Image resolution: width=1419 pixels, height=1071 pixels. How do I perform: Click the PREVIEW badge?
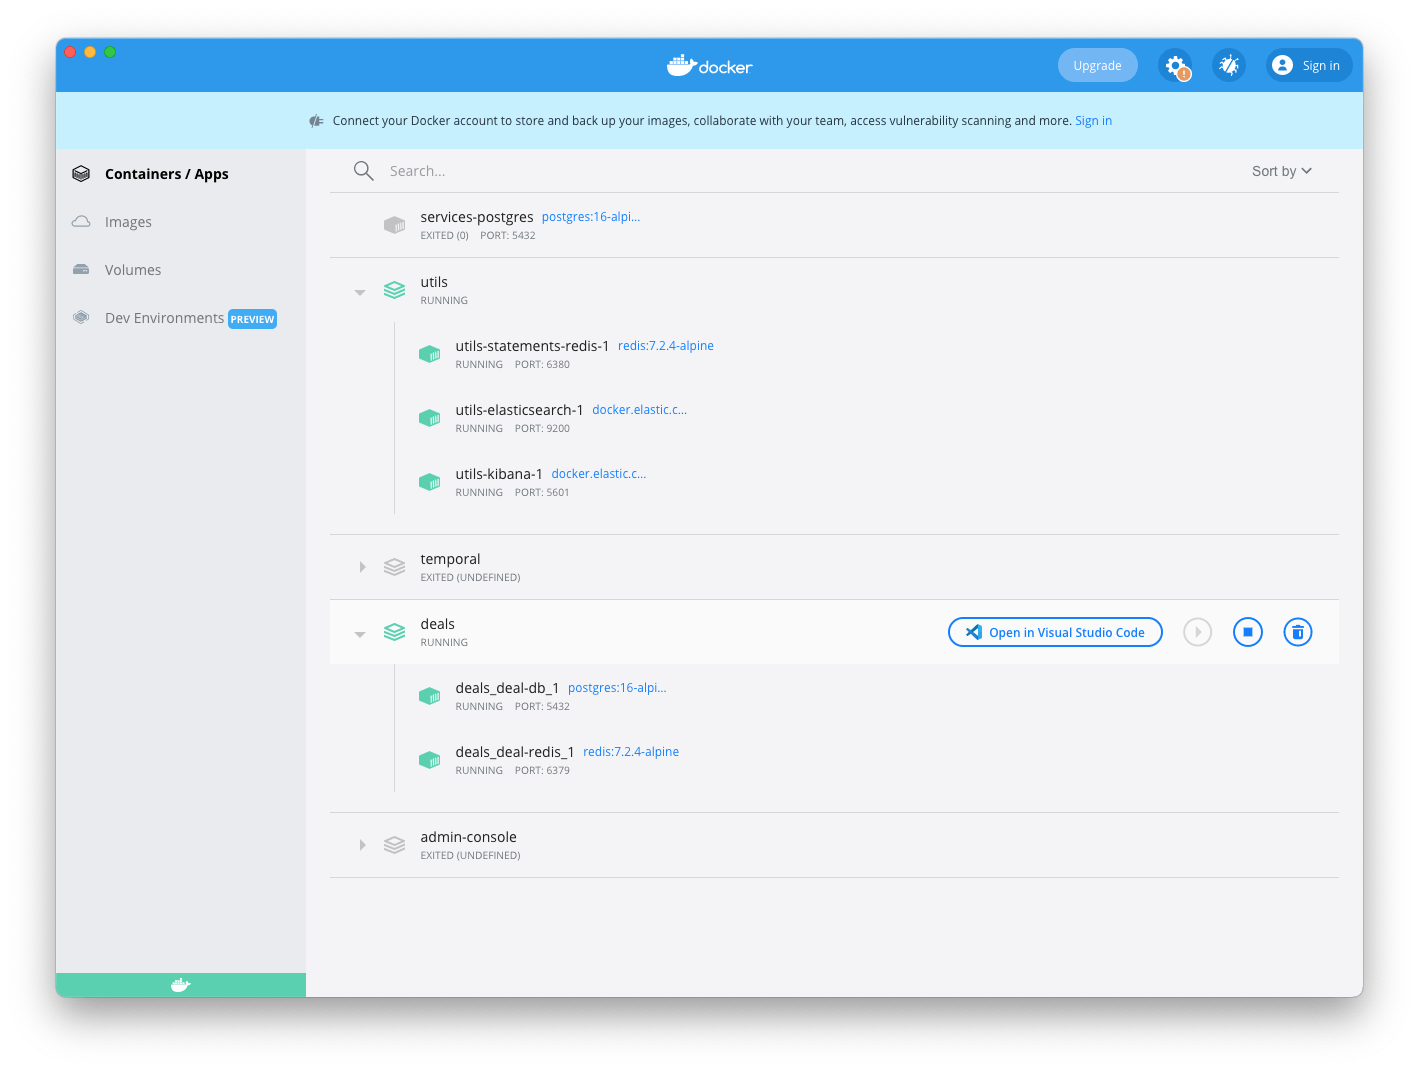click(252, 319)
